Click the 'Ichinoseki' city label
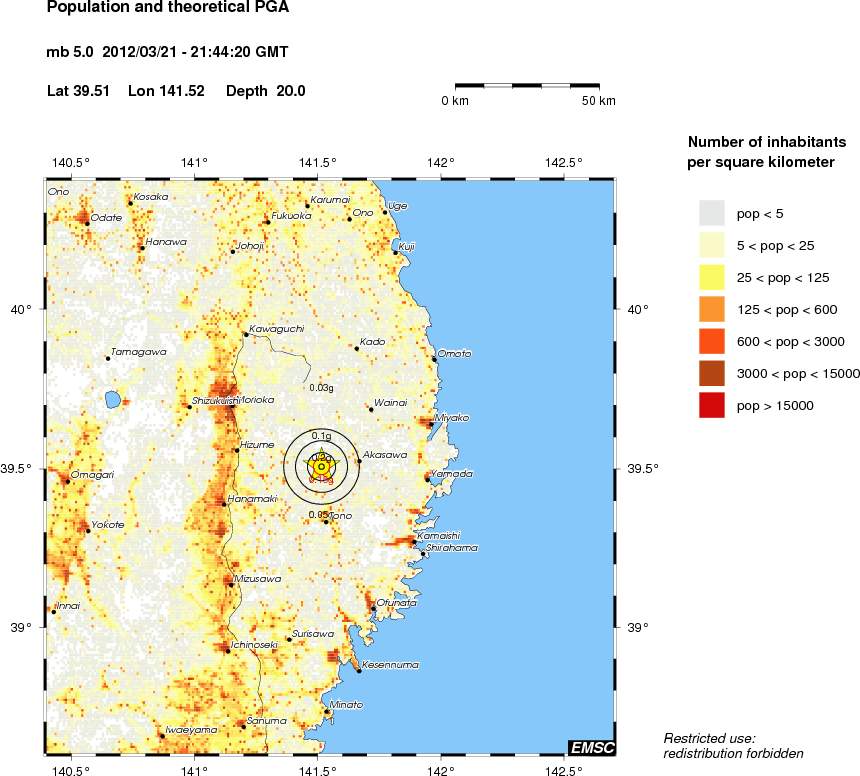The image size is (860, 776). 254,645
